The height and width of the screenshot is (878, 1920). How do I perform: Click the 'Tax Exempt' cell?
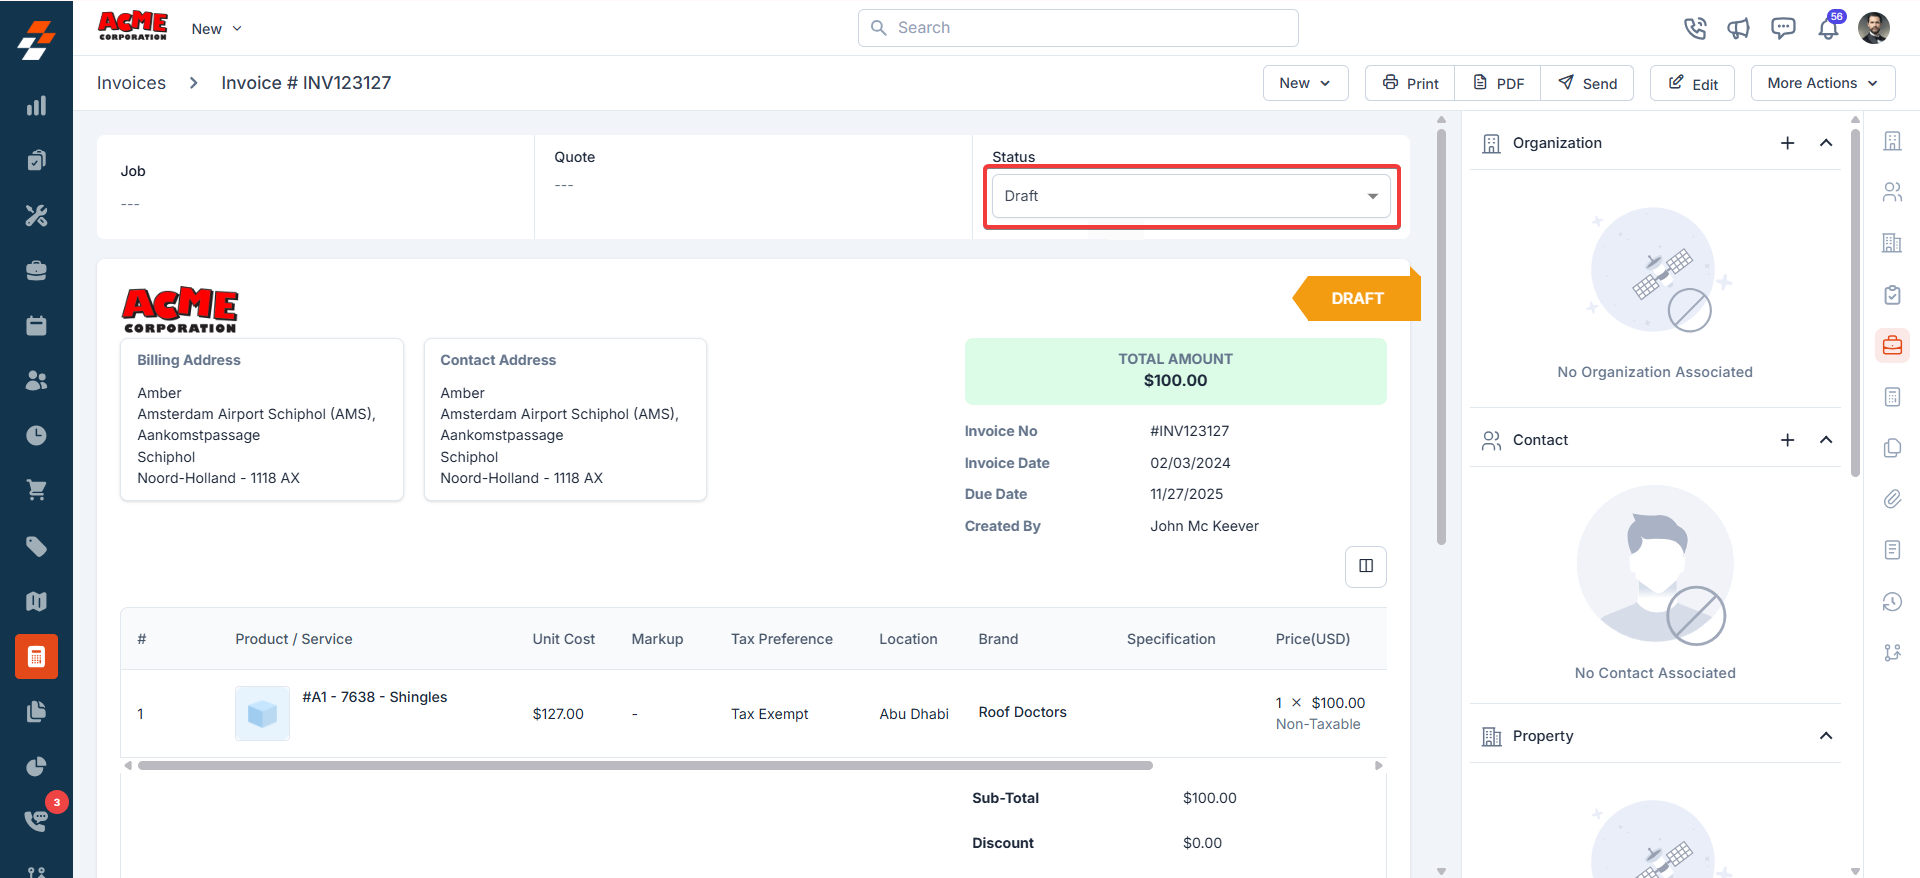tap(769, 714)
